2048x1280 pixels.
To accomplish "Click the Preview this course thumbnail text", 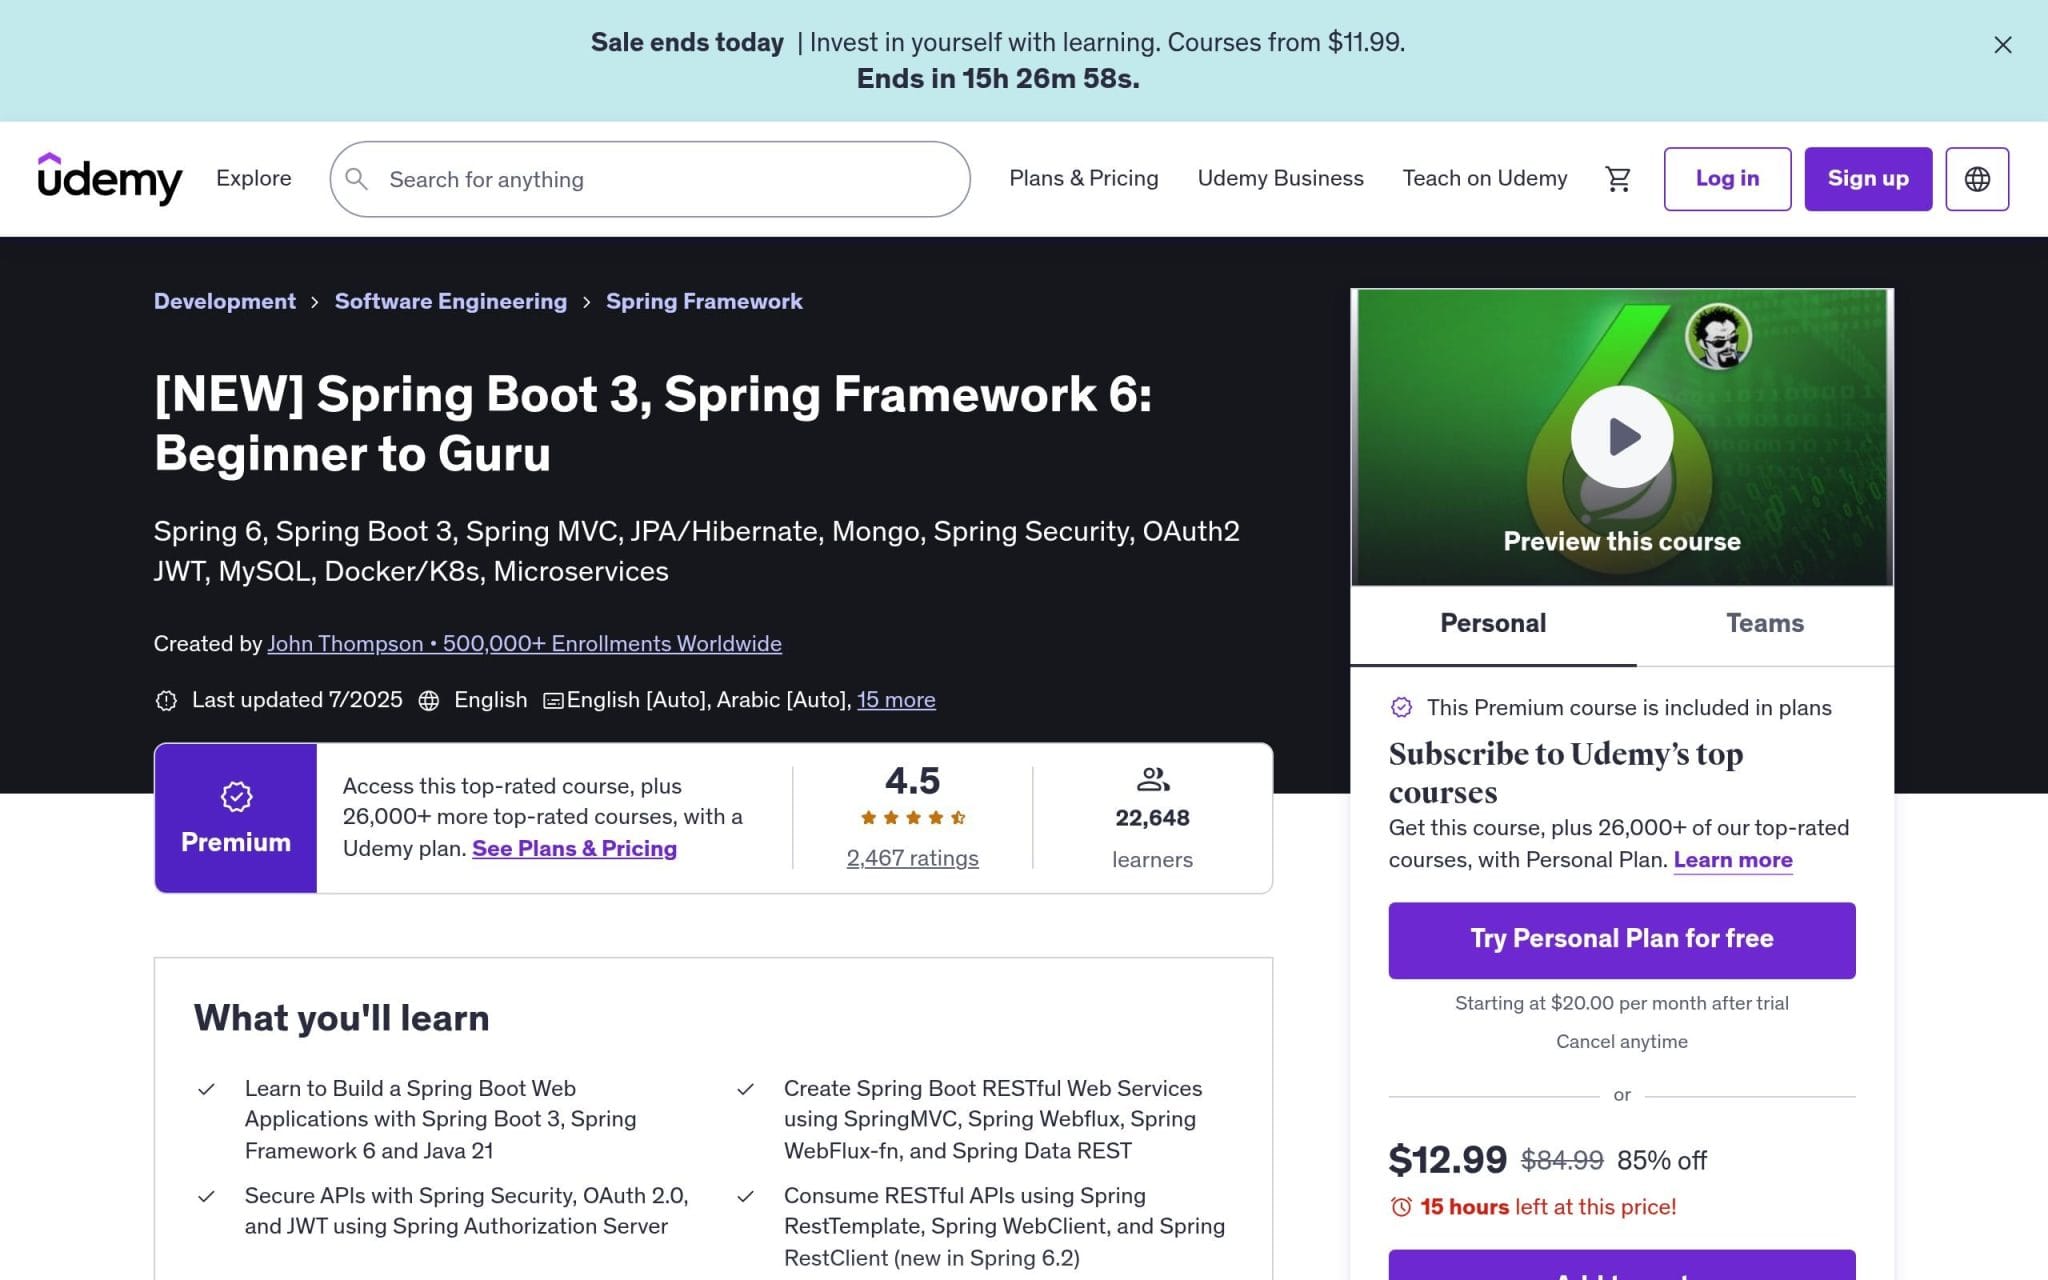I will [1622, 541].
